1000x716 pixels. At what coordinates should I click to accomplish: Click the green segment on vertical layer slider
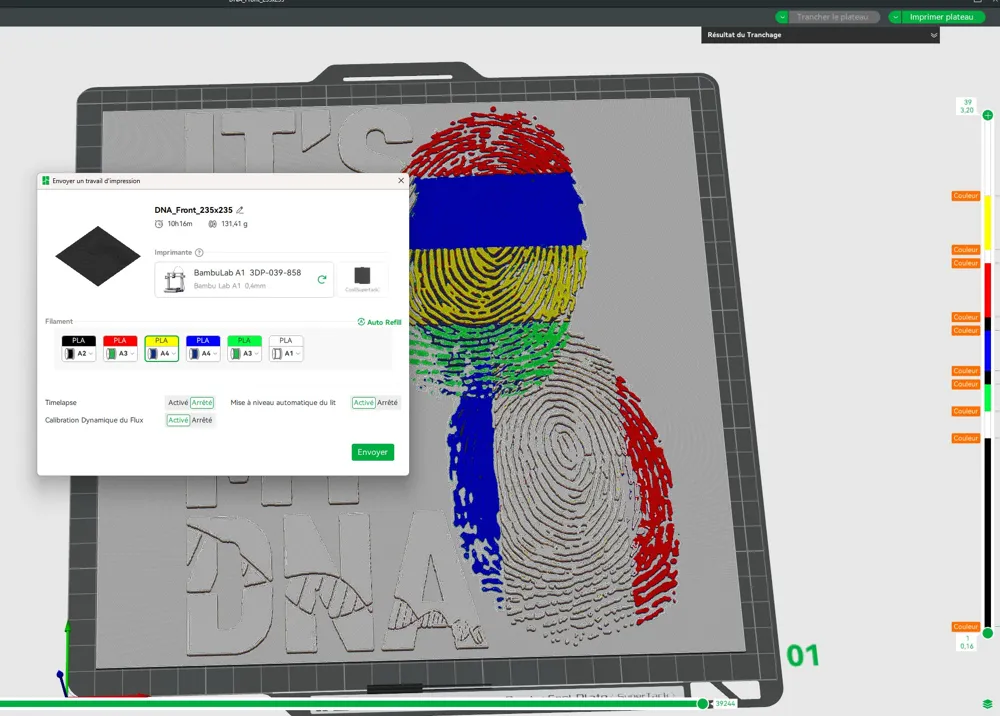pos(988,397)
